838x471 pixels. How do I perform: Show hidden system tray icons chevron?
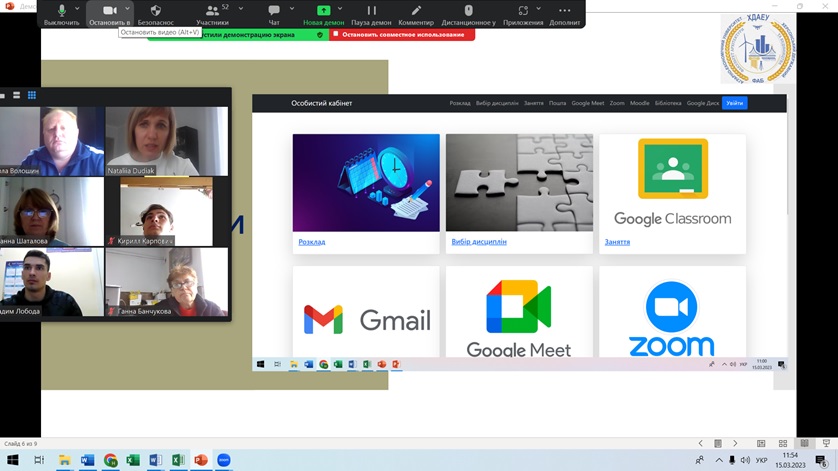coord(719,460)
